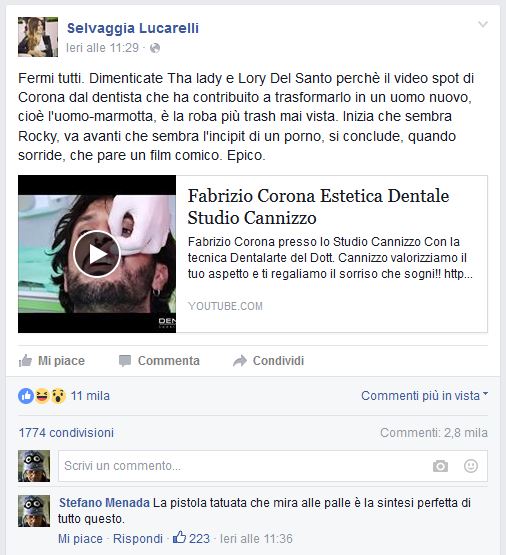This screenshot has height=555, width=506.
Task: Click Rispondi under Stefano's comment
Action: 138,539
